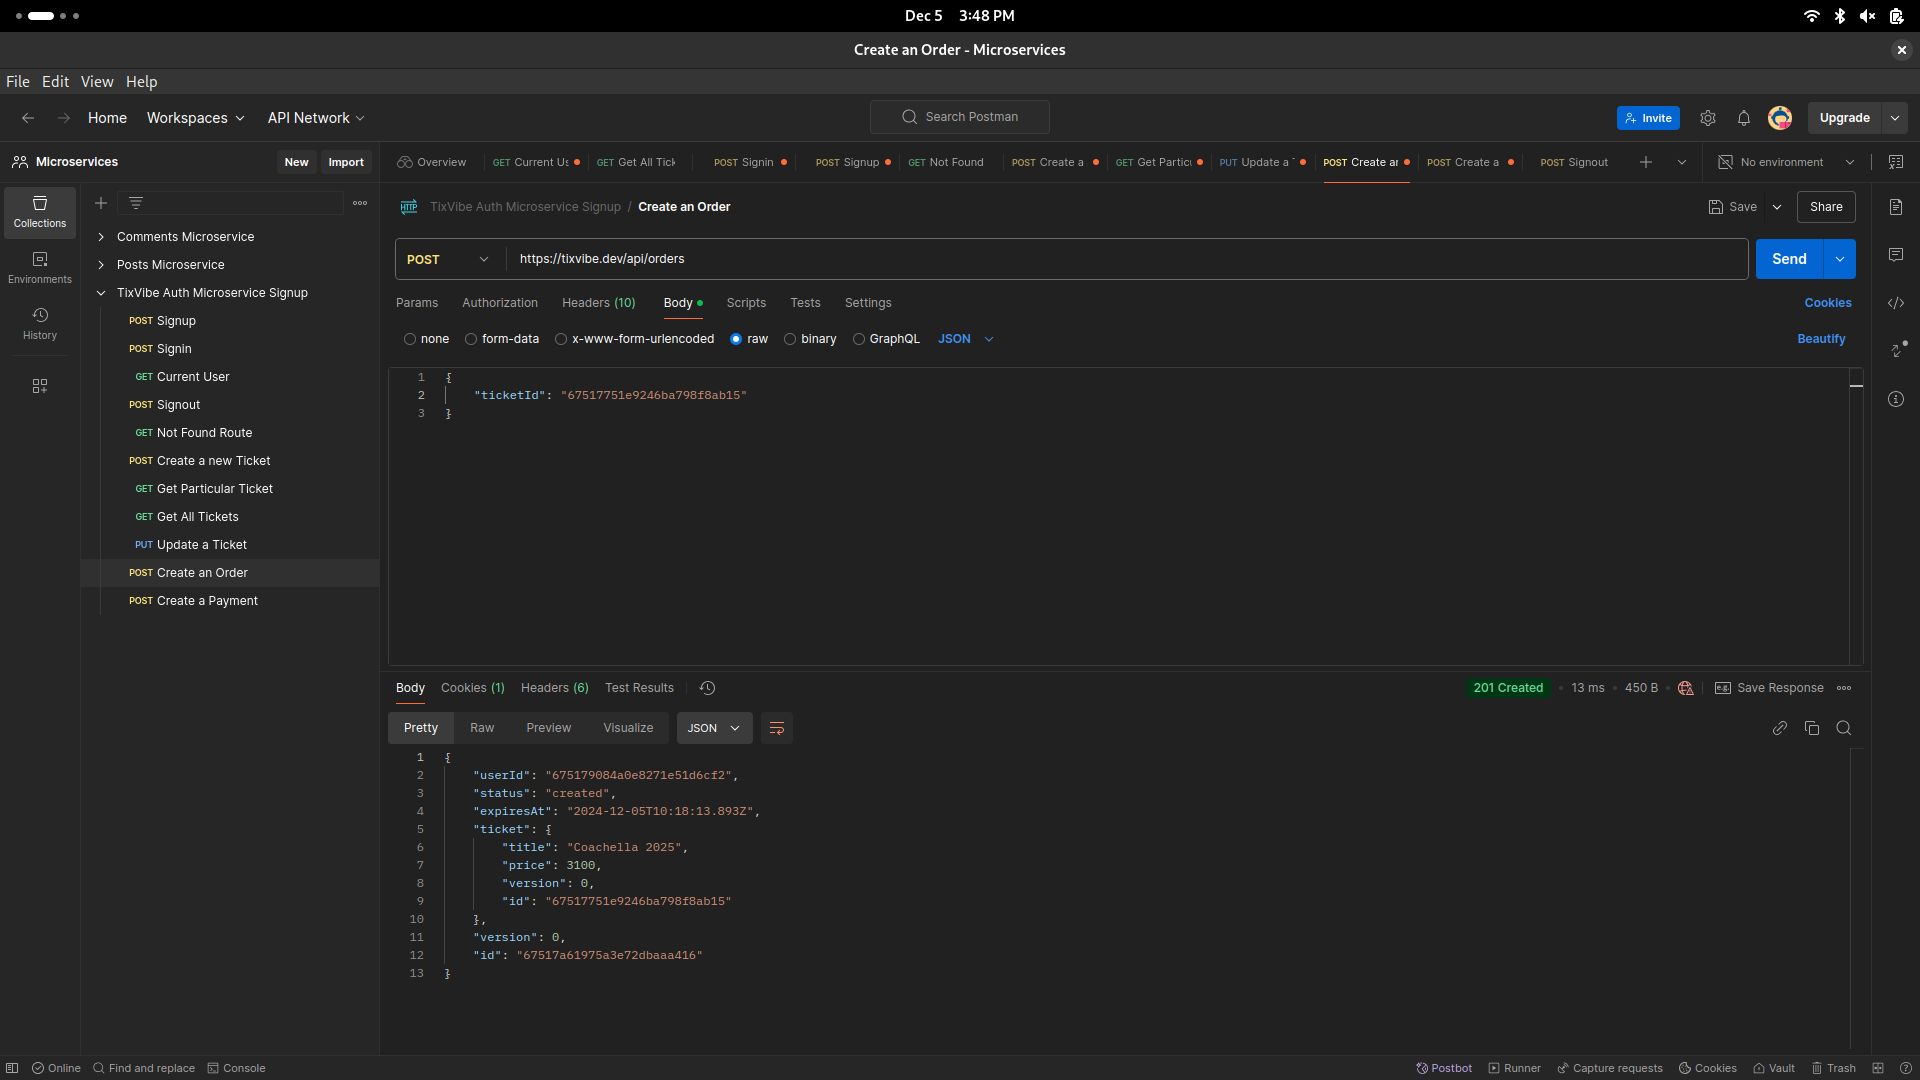Image resolution: width=1920 pixels, height=1080 pixels.
Task: Open the documentation panel icon
Action: 1896,207
